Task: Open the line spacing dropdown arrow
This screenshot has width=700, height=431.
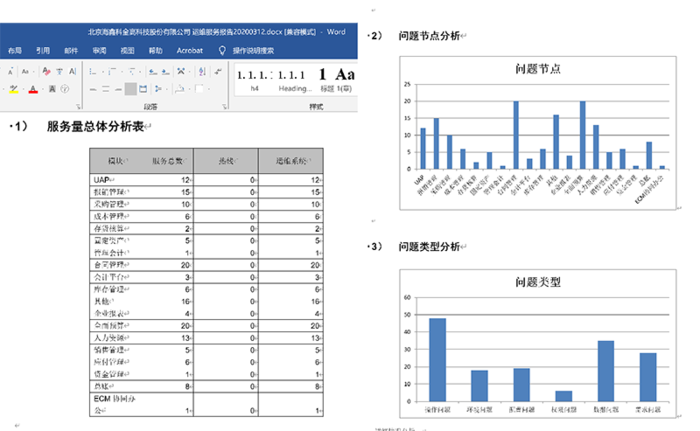Action: click(167, 89)
